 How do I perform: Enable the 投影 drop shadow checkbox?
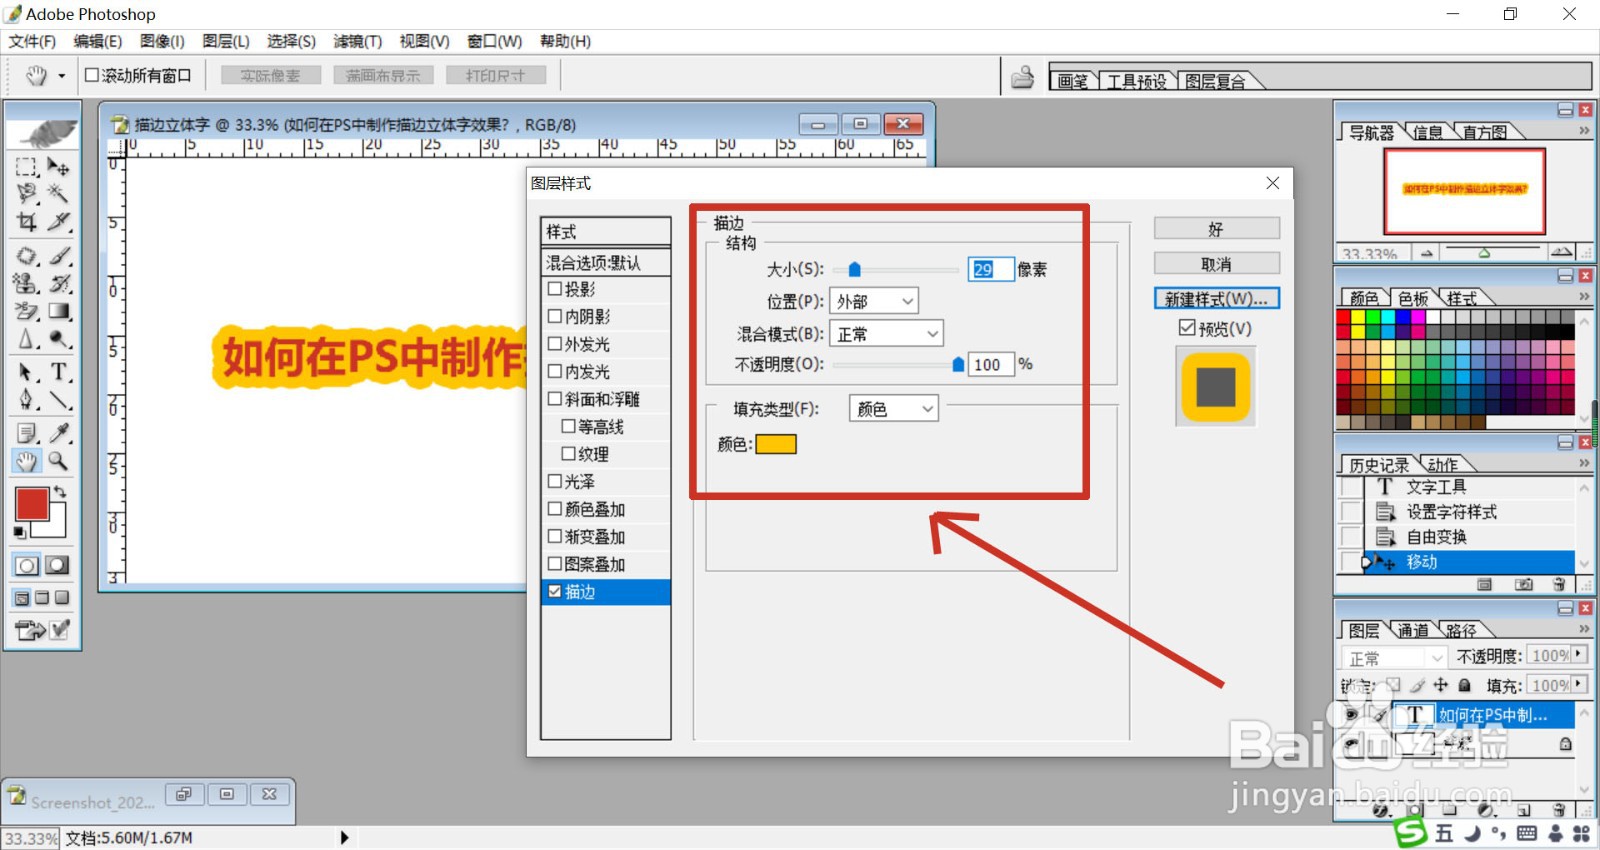tap(555, 288)
